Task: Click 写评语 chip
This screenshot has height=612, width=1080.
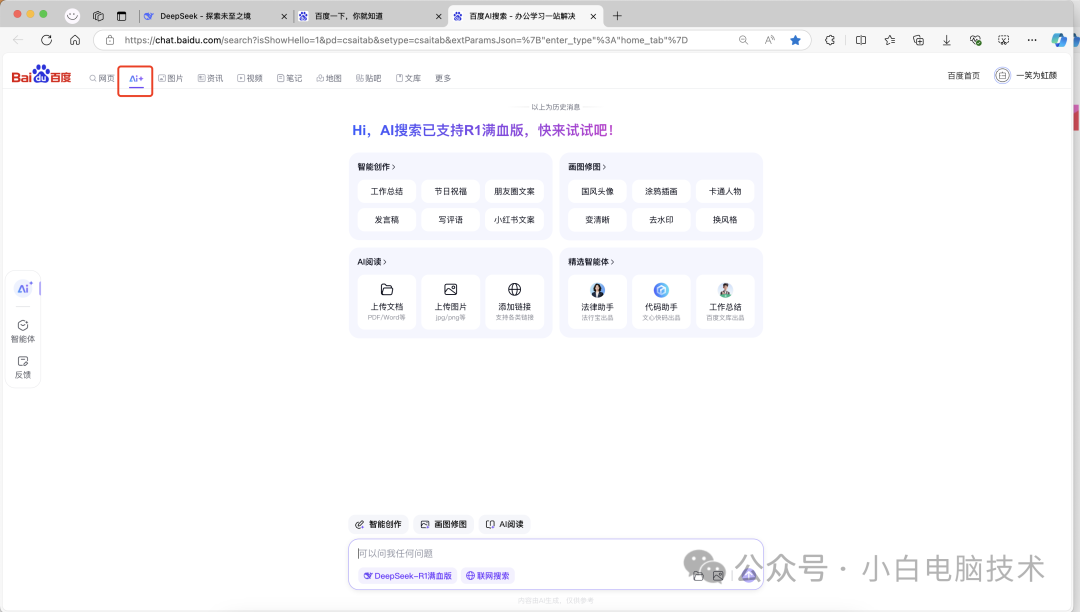Action: pyautogui.click(x=450, y=220)
